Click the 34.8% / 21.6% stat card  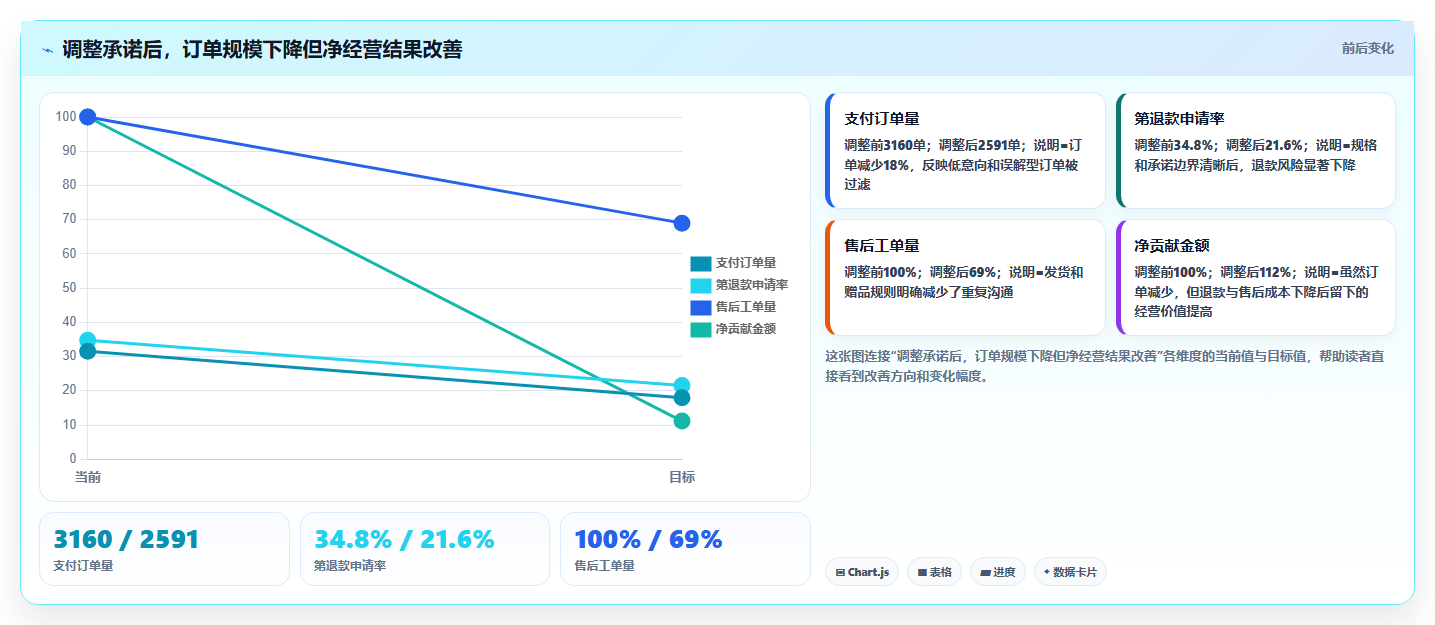point(425,549)
